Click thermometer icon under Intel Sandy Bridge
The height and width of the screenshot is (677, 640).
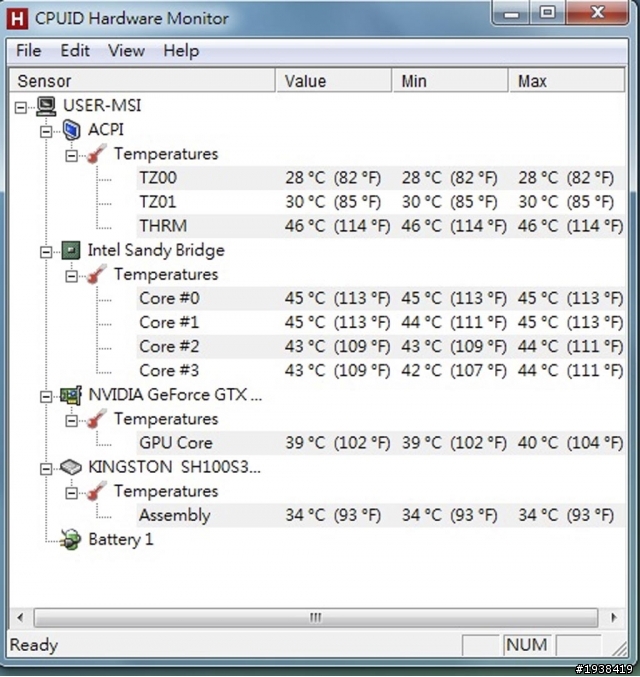97,275
